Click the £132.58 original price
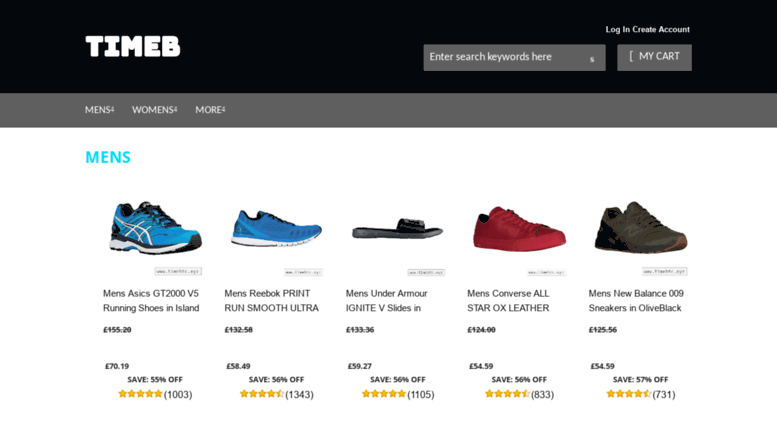The width and height of the screenshot is (777, 423). [x=238, y=330]
